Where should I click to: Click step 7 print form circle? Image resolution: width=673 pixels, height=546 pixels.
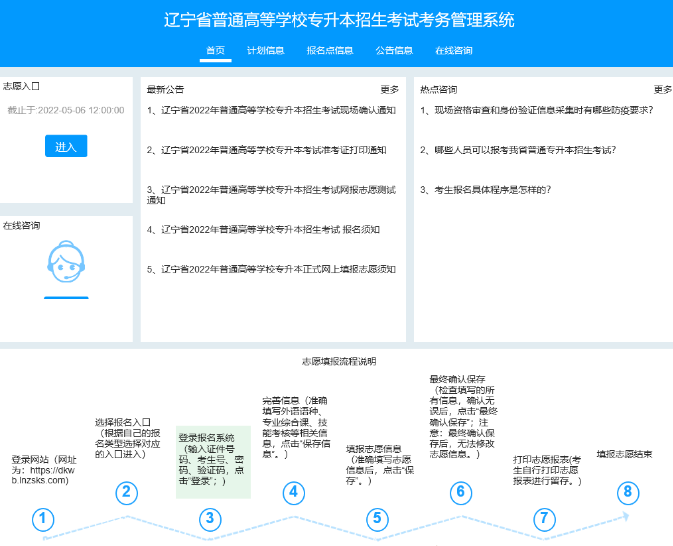(x=544, y=518)
